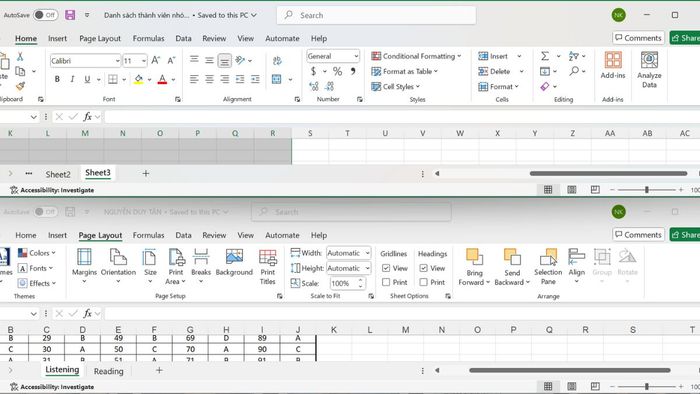
Task: Open the Delete cells button
Action: pos(495,71)
